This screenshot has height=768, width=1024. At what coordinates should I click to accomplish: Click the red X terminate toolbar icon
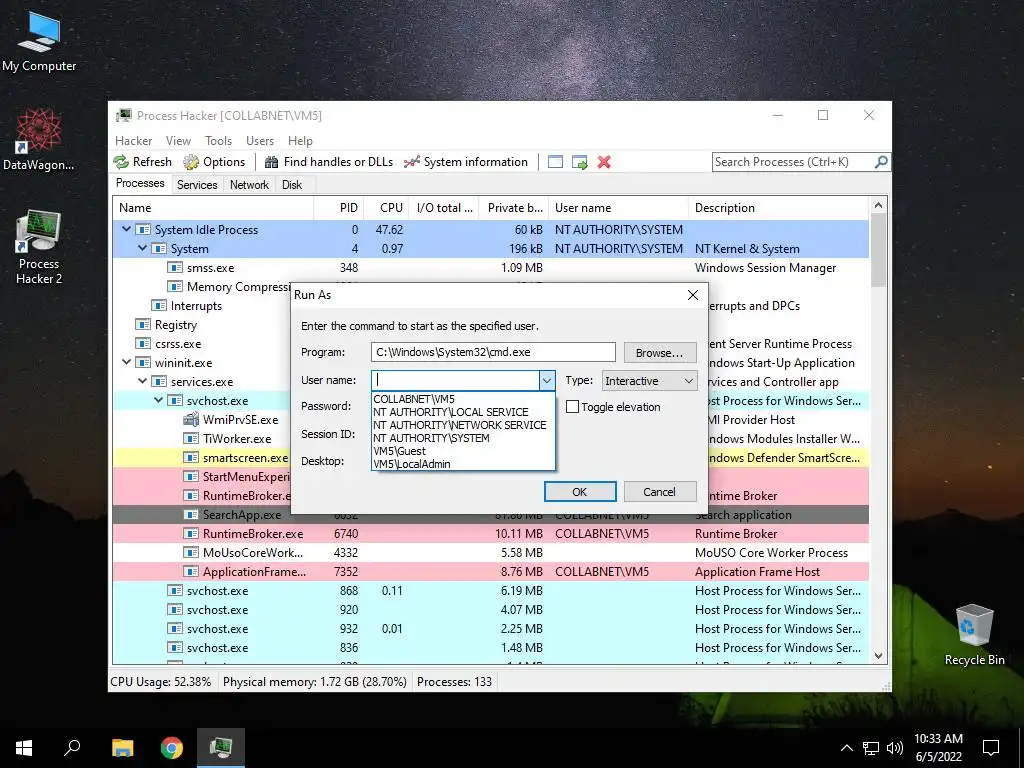click(604, 162)
